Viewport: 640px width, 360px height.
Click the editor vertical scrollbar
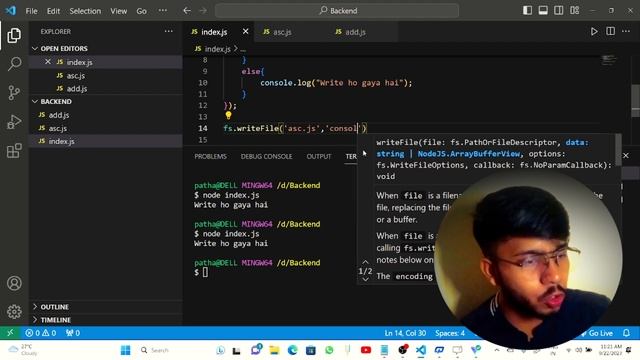coord(636,100)
